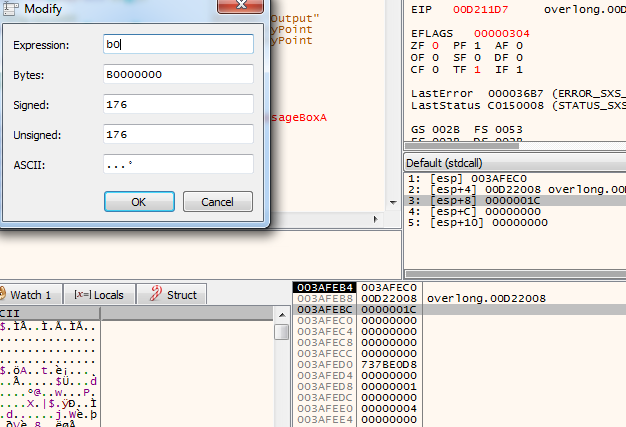Toggle the PF flag value

pyautogui.click(x=477, y=45)
